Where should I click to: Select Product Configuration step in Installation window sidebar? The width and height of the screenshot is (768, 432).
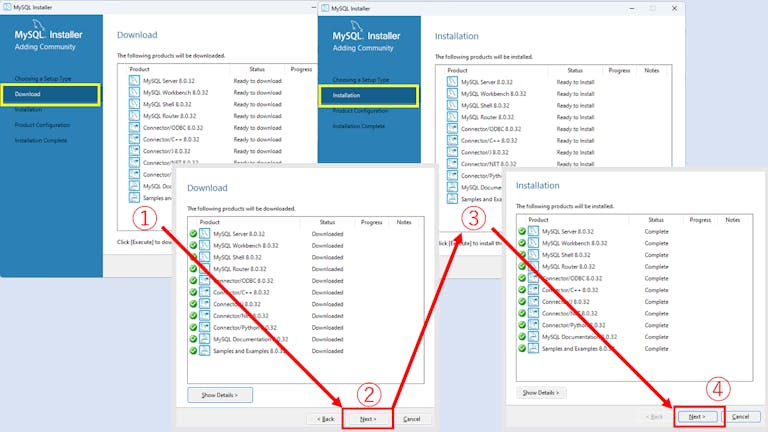(360, 111)
